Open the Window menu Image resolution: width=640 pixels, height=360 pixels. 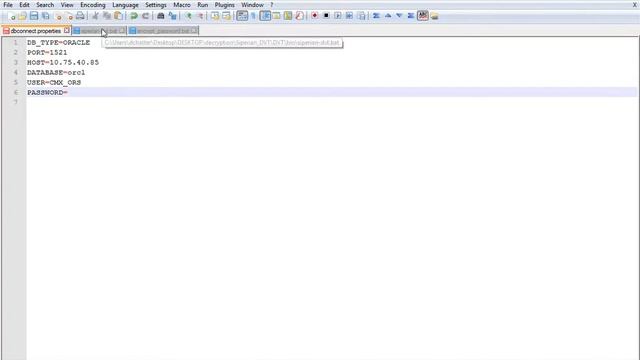coord(252,5)
